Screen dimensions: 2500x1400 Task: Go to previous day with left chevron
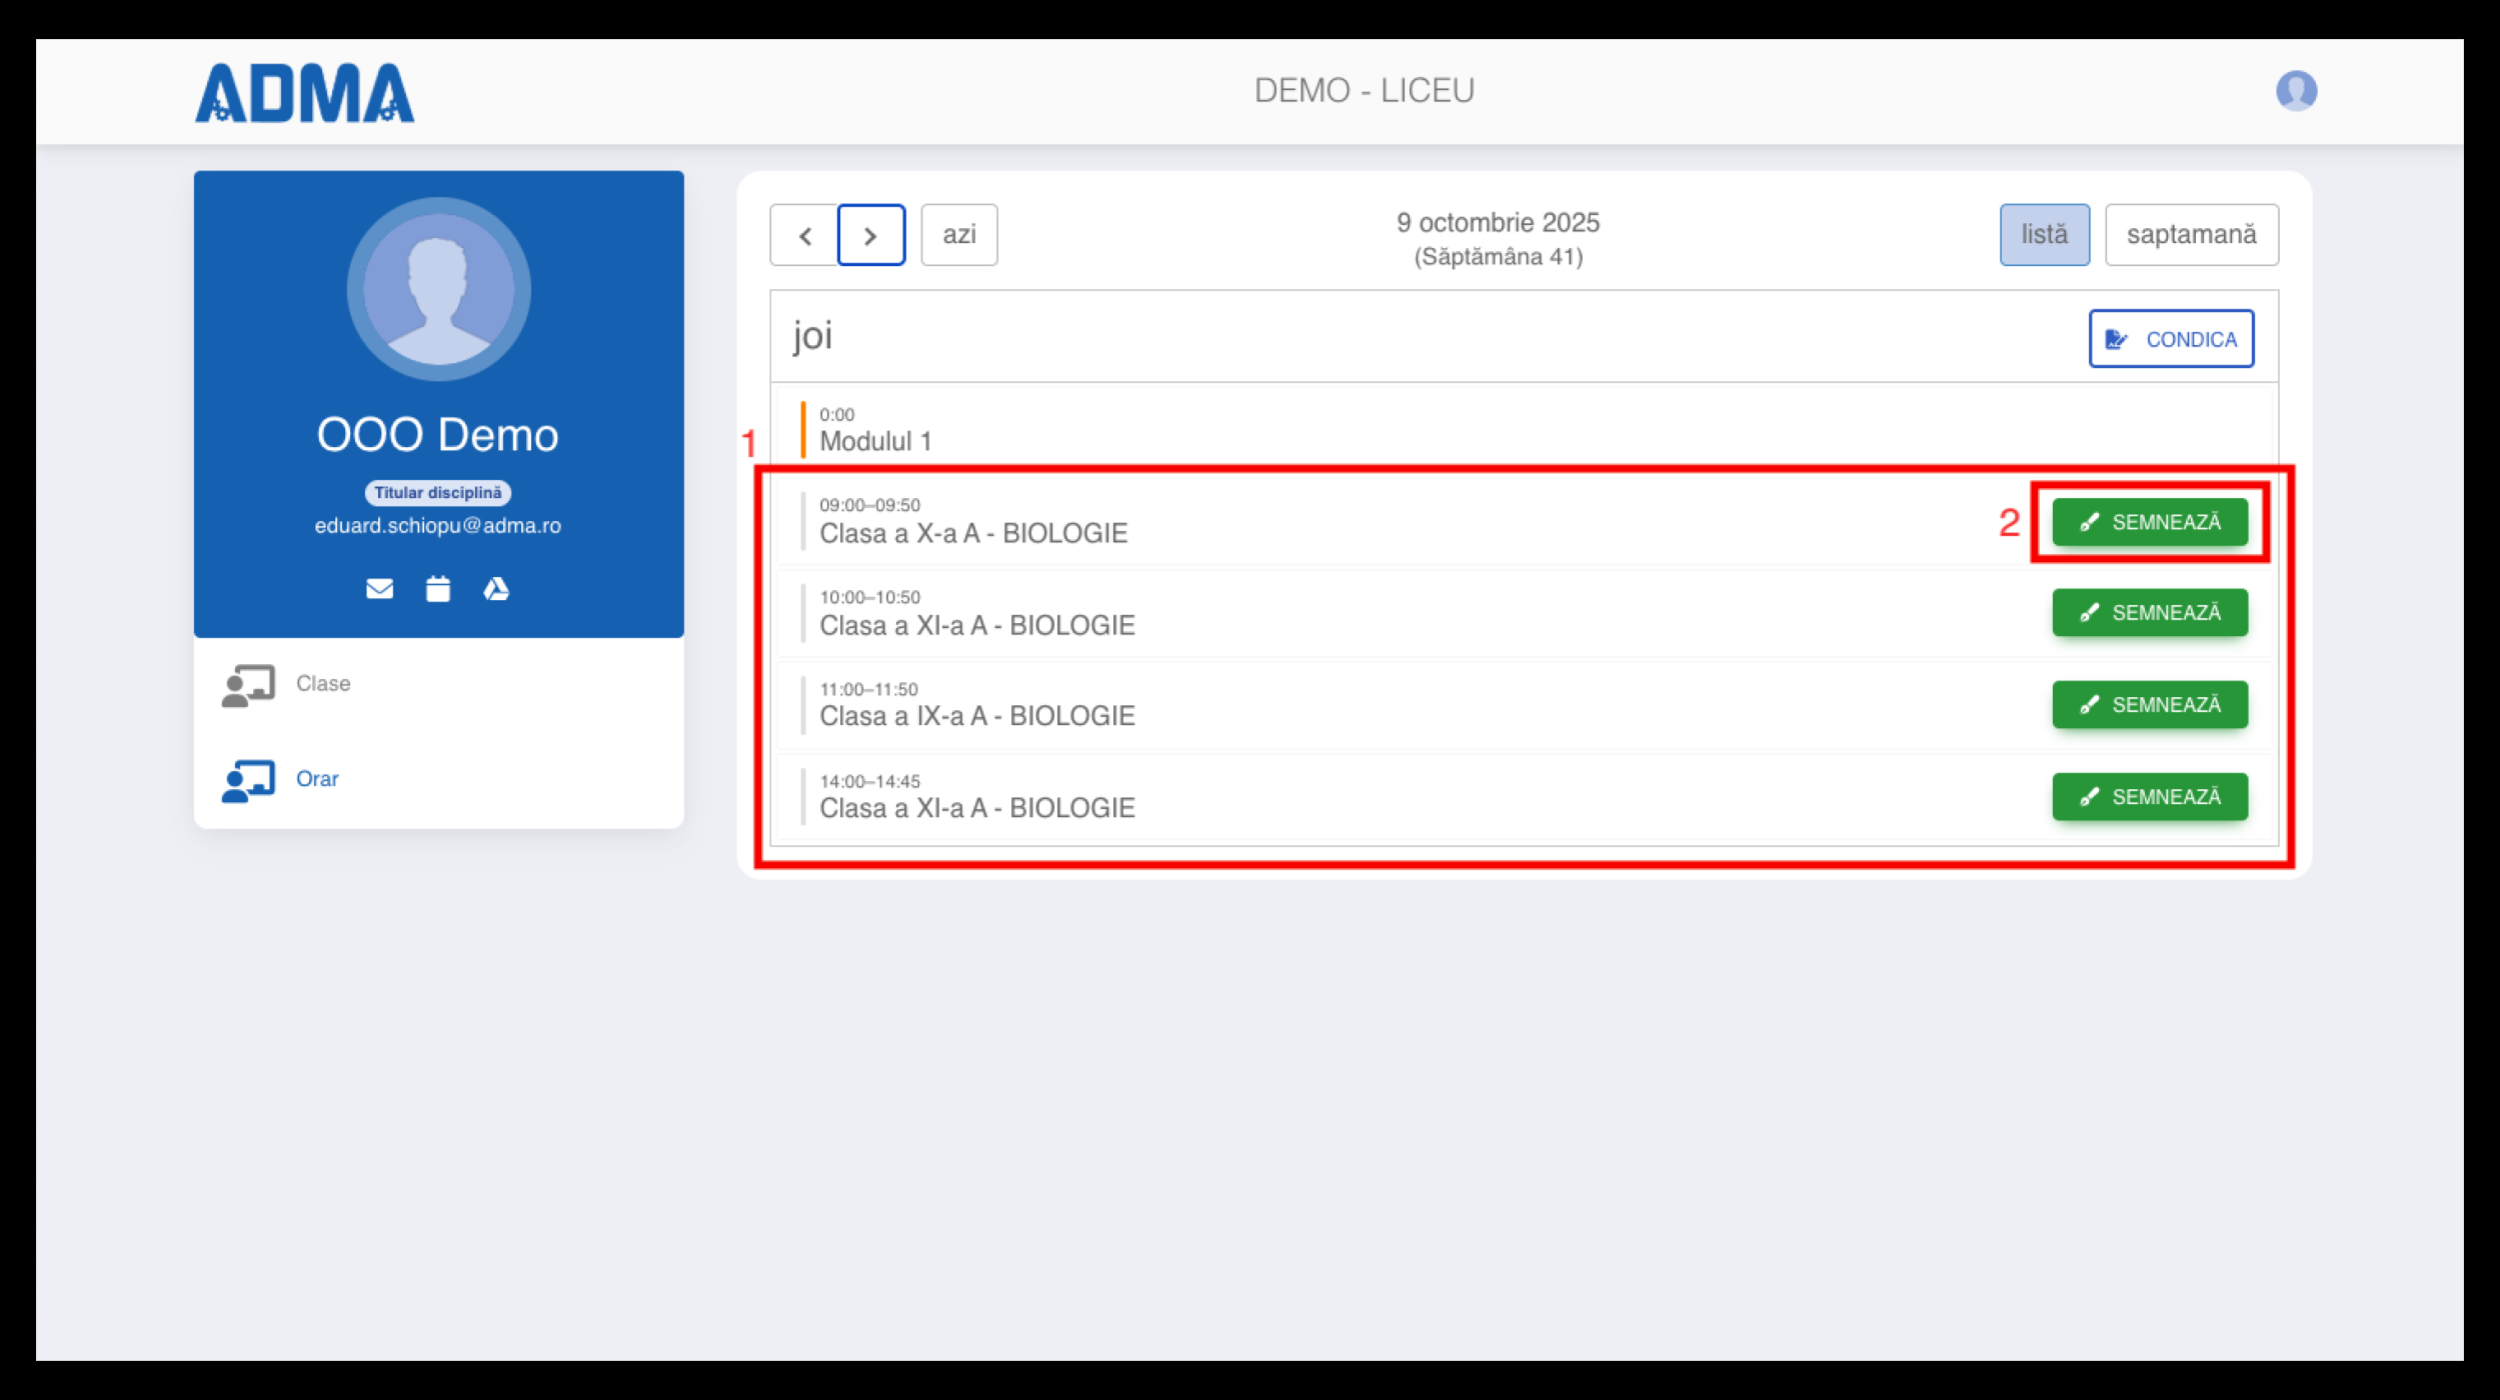(804, 235)
